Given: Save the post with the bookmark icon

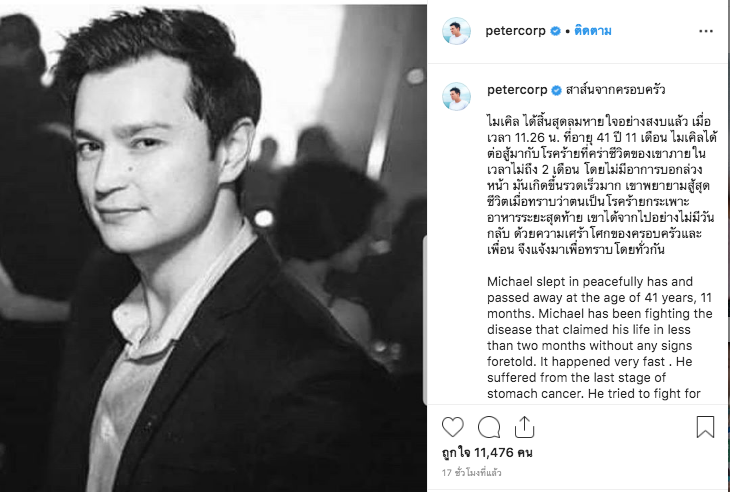Looking at the screenshot, I should click(x=705, y=427).
